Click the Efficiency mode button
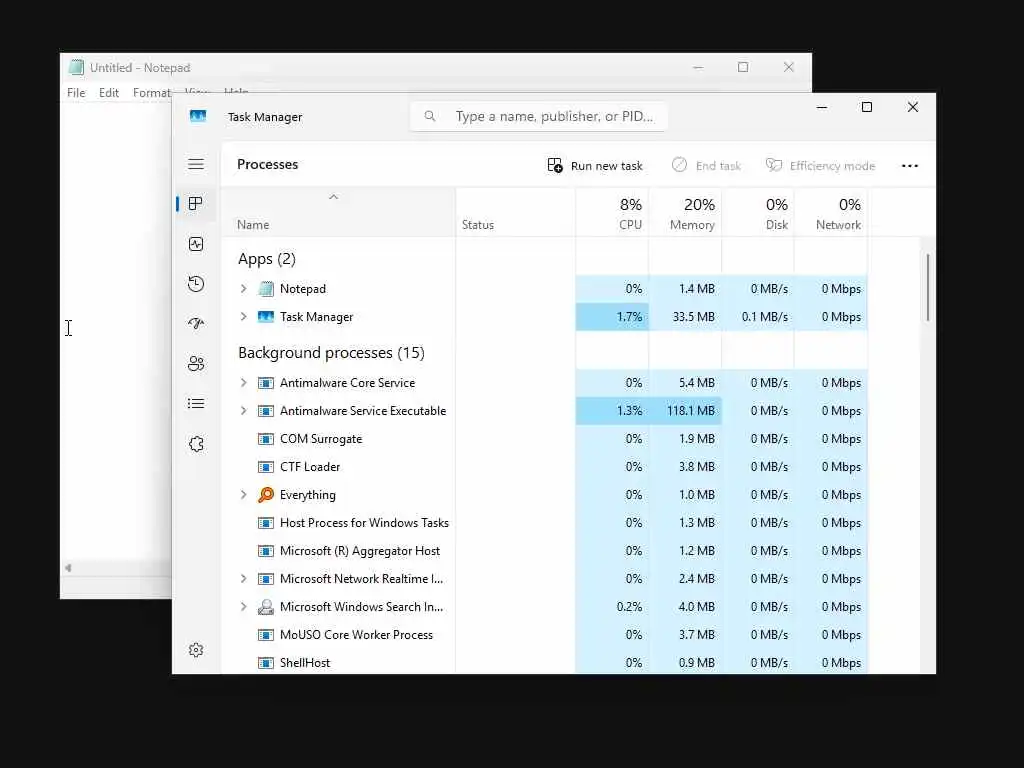 click(x=820, y=166)
